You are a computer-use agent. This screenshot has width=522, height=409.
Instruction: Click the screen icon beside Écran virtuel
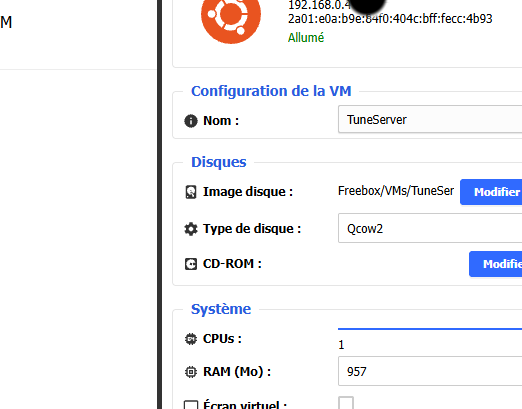pyautogui.click(x=191, y=405)
